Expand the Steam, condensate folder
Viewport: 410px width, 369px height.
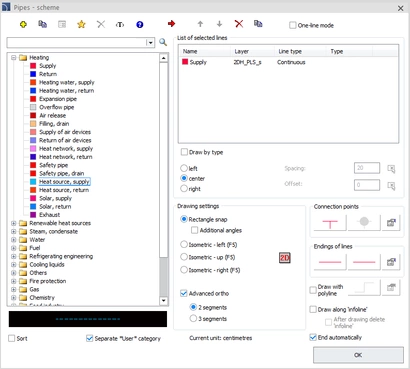tap(14, 231)
